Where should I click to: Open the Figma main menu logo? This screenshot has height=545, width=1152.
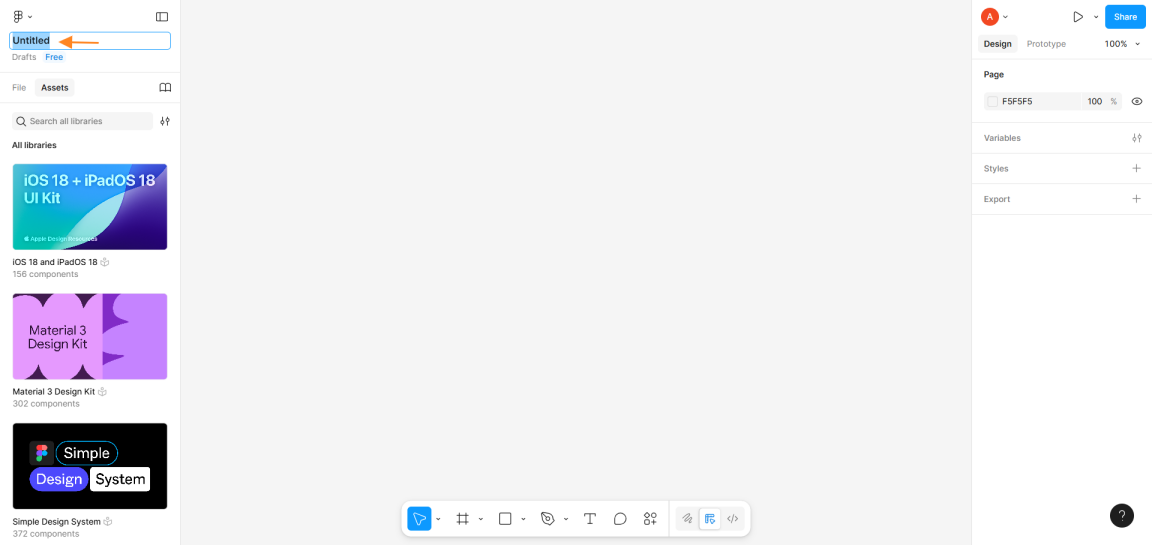18,17
